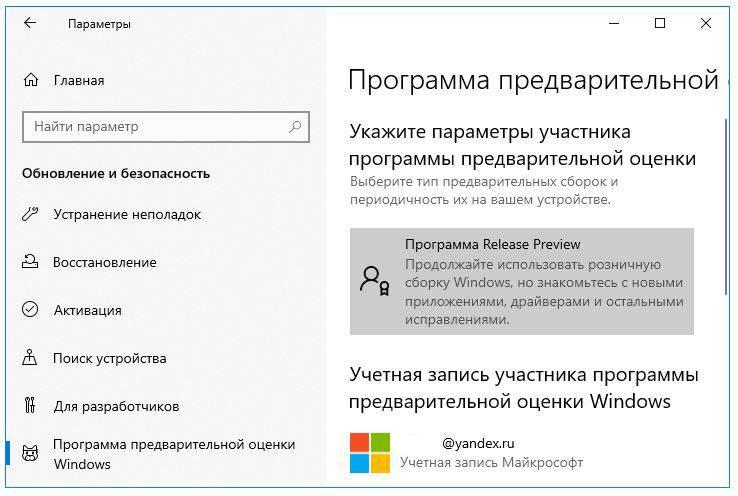Click the Insider program cat icon
The height and width of the screenshot is (496, 738).
point(30,453)
